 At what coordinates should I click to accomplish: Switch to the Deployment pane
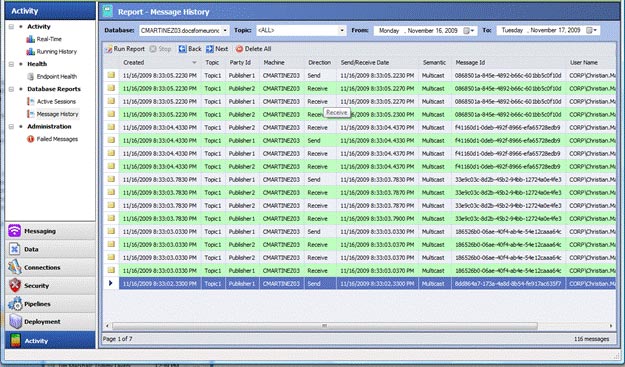[50, 322]
